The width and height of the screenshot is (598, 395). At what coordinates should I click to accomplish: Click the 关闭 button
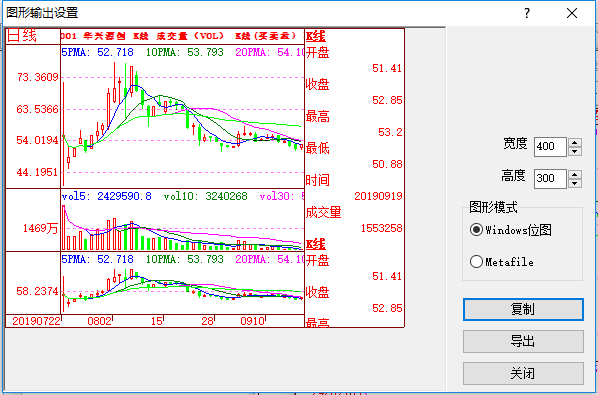[523, 373]
